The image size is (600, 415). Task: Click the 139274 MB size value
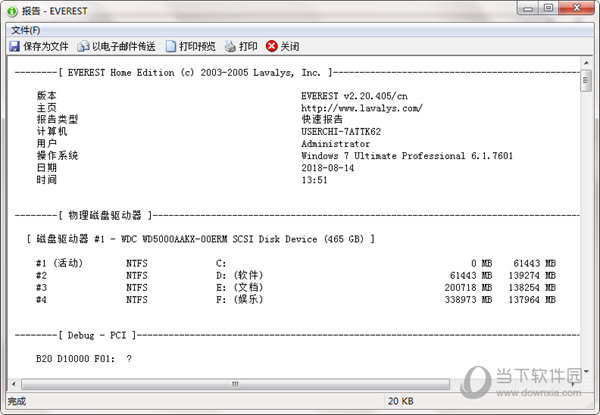pyautogui.click(x=532, y=275)
